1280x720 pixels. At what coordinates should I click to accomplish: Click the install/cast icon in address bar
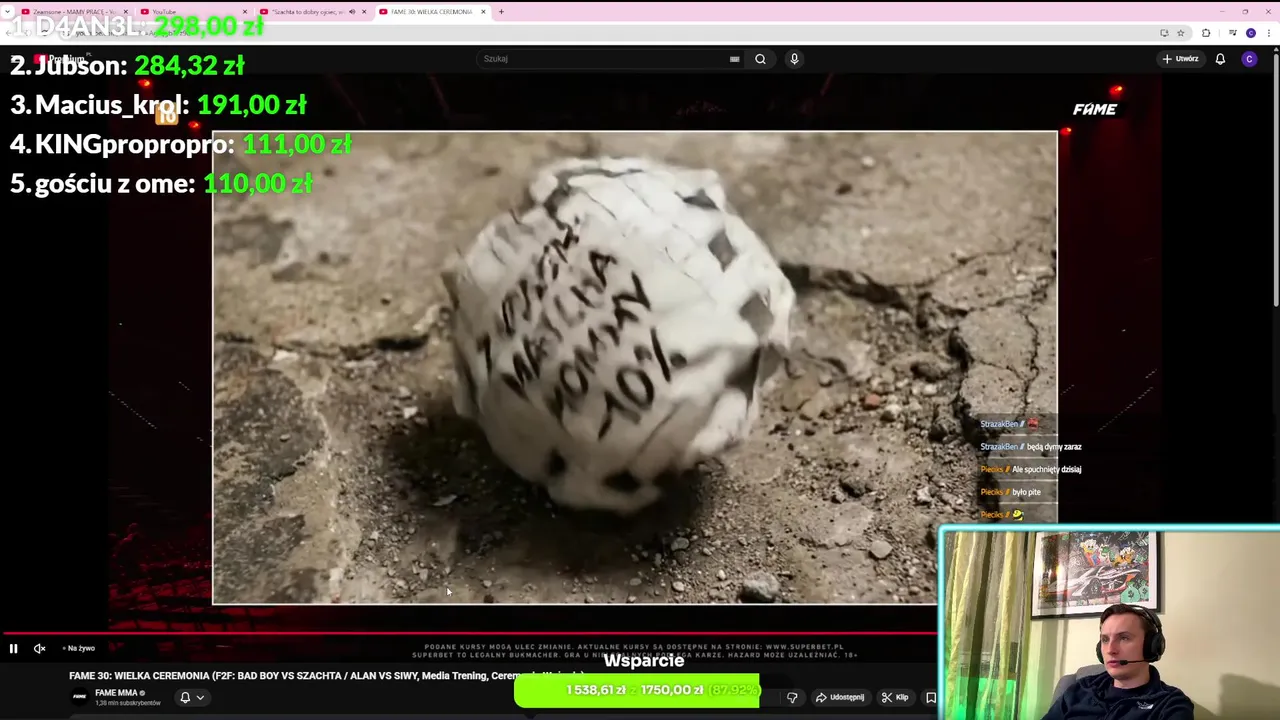coord(1164,33)
